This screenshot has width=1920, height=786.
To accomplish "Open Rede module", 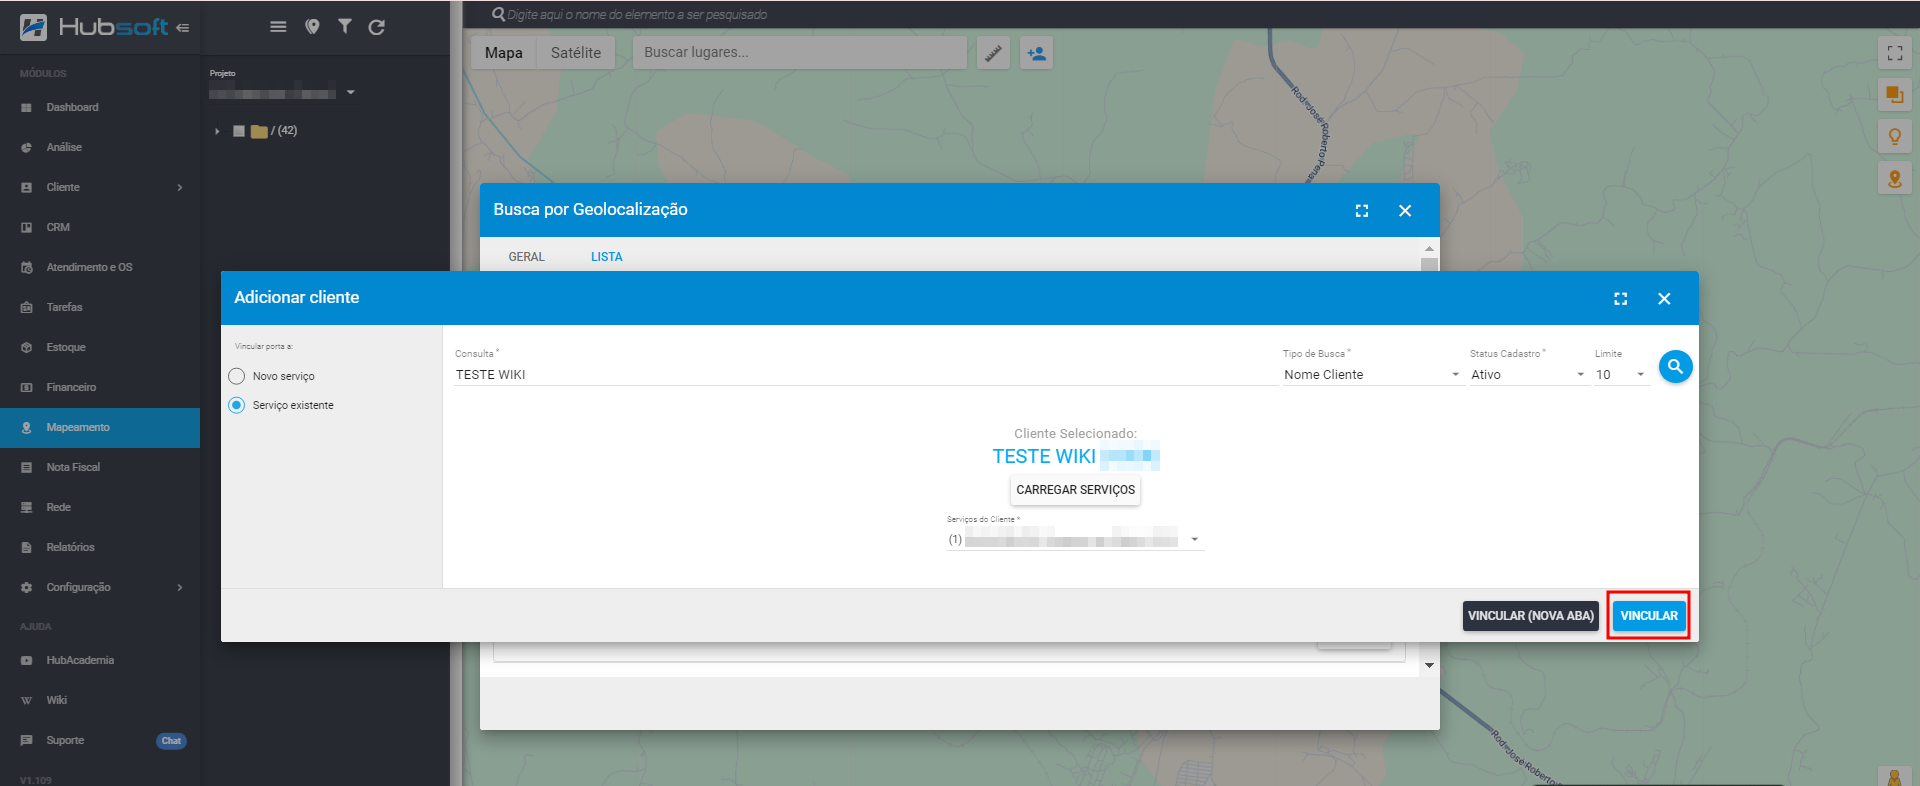I will coord(100,507).
